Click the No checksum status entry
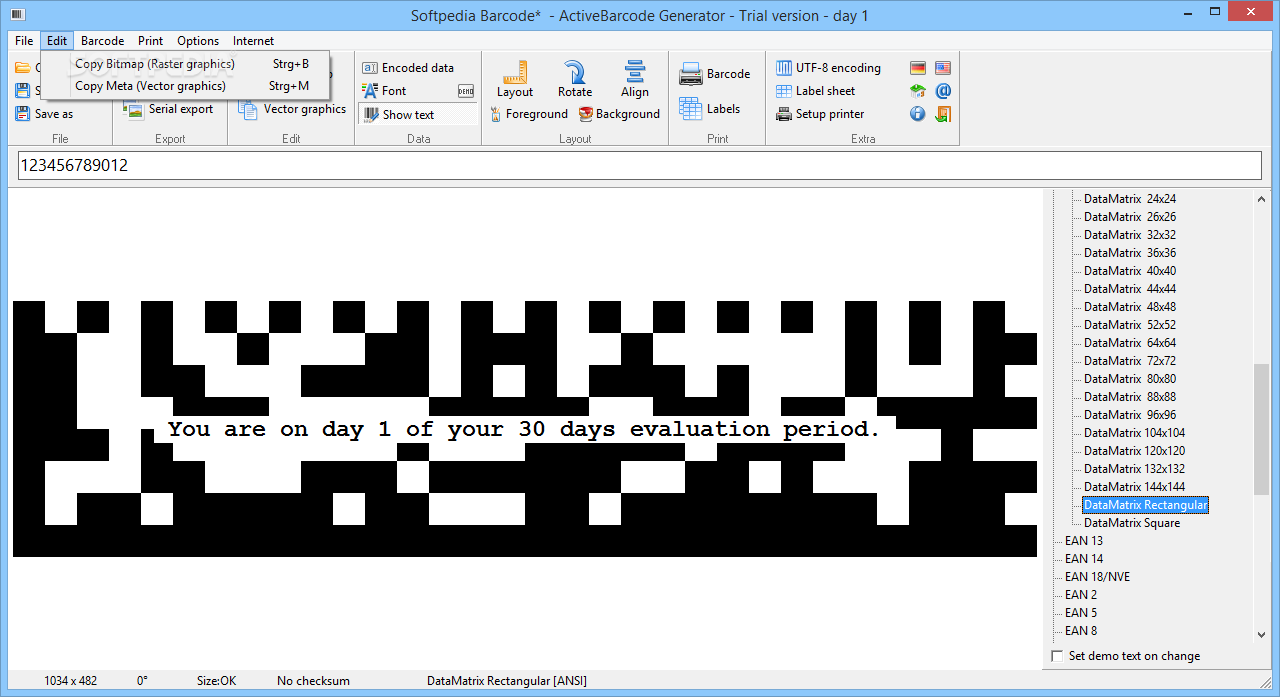This screenshot has height=697, width=1280. pos(313,681)
